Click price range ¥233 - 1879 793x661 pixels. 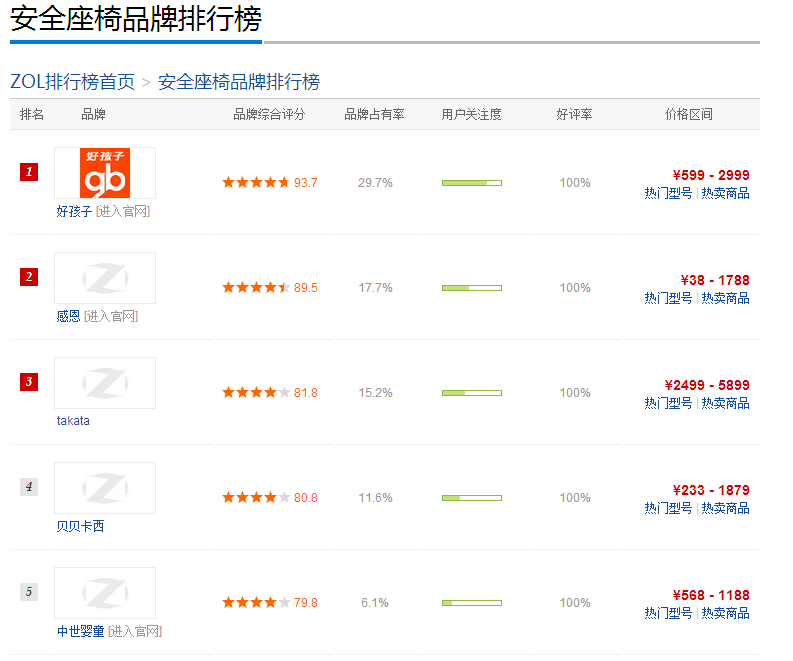coord(711,491)
